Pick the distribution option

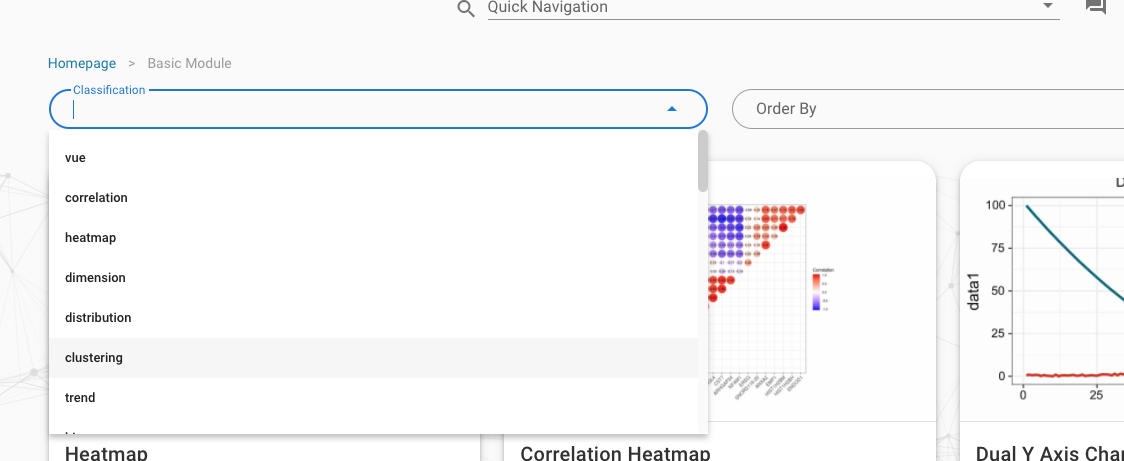pyautogui.click(x=98, y=318)
